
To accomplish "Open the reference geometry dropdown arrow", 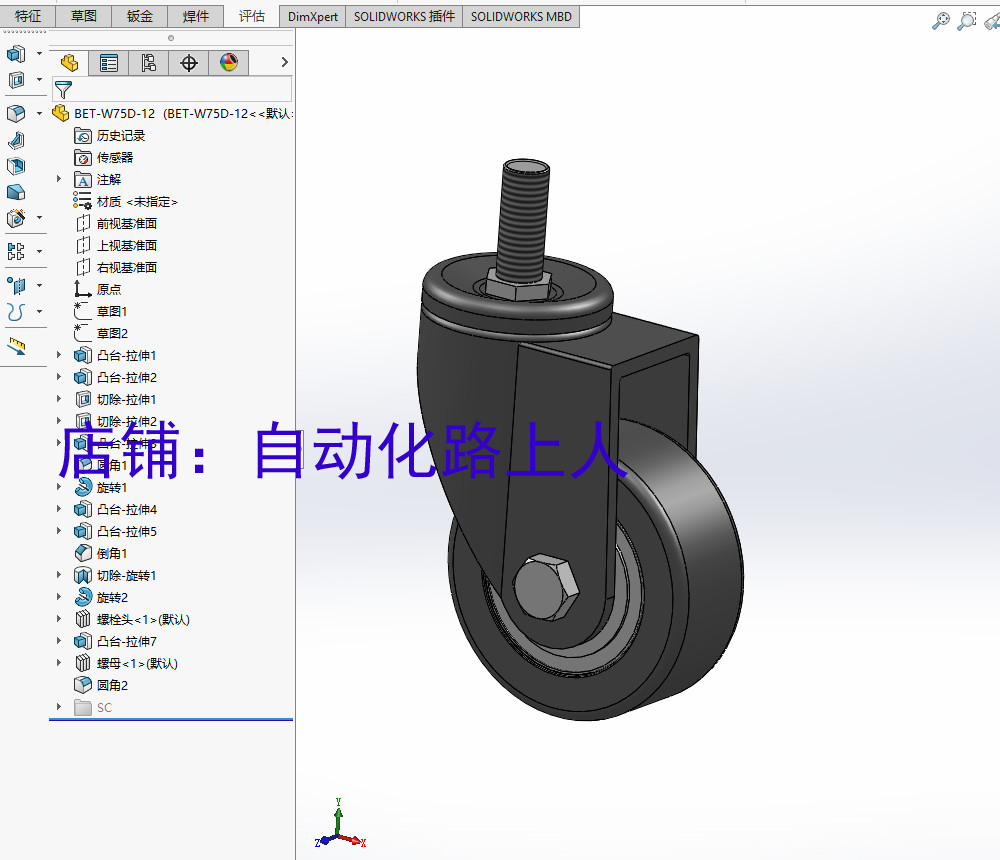I will (x=40, y=285).
